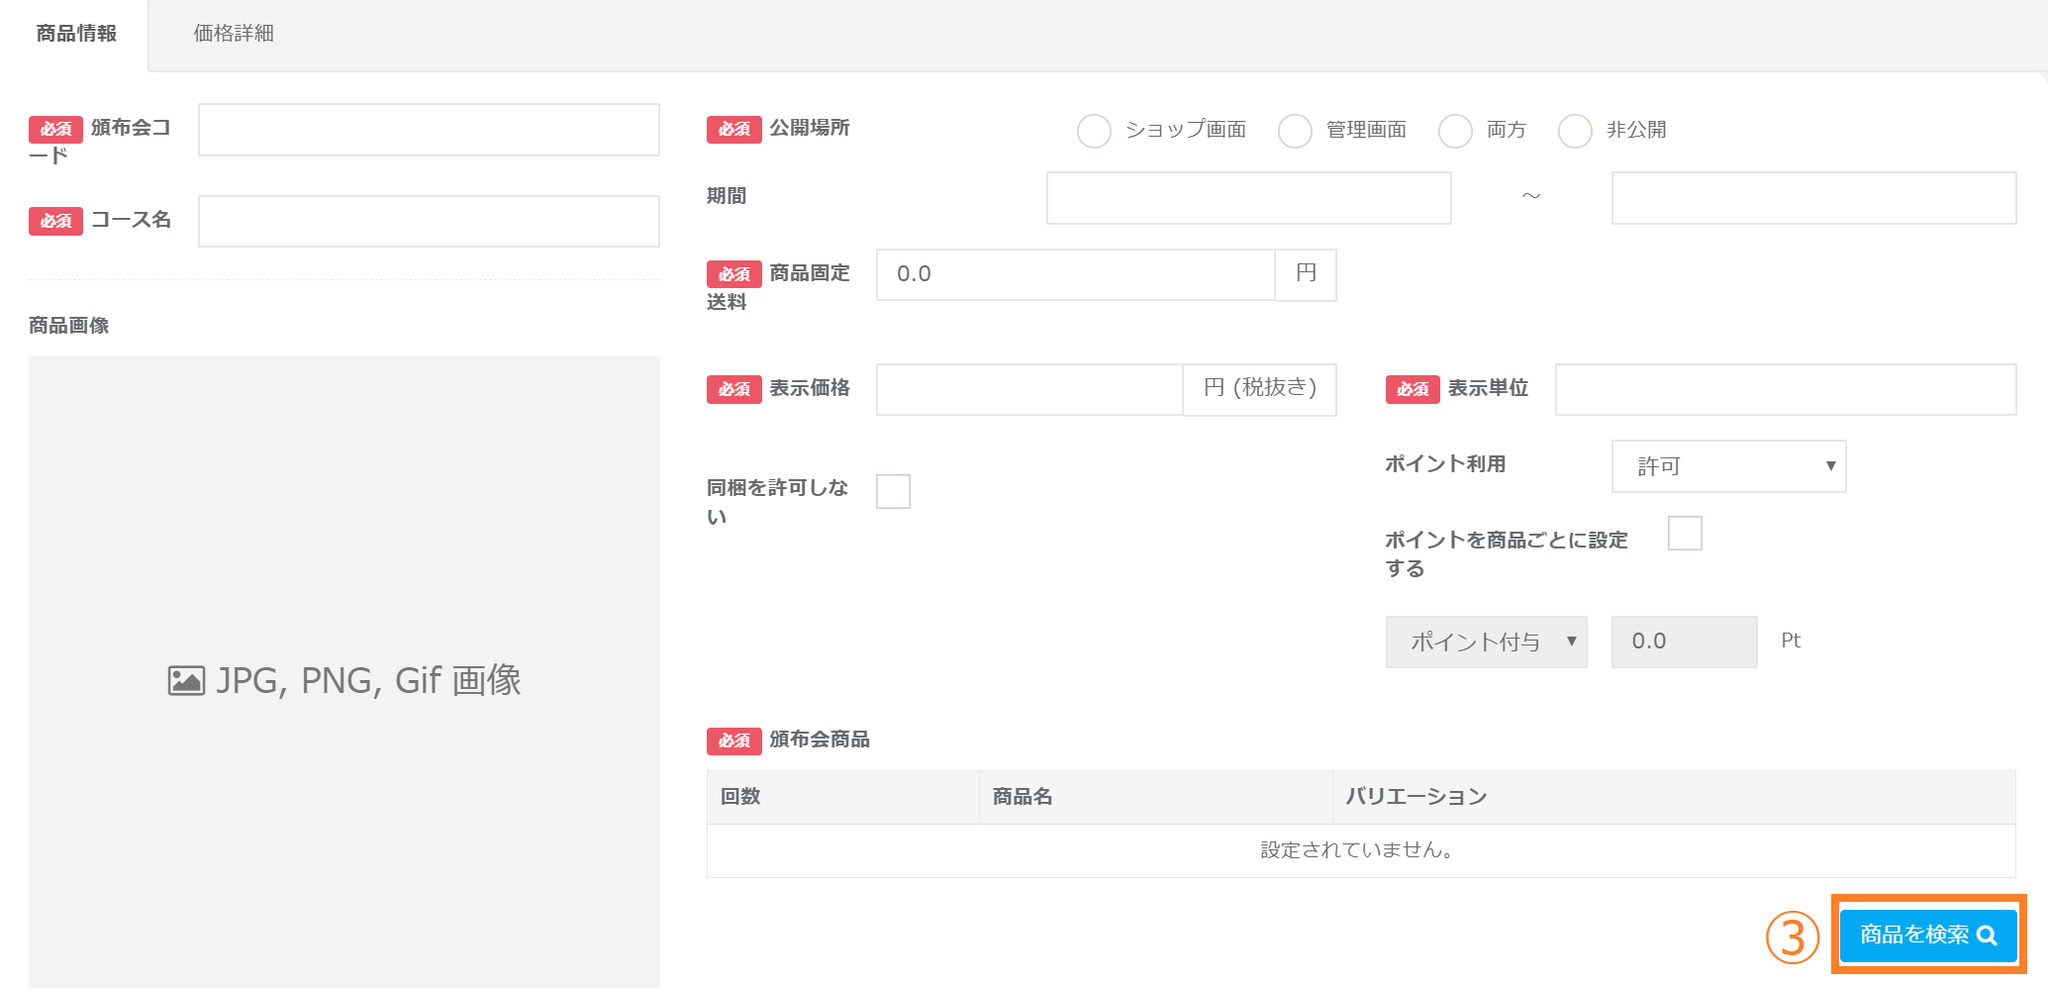Viewport: 2048px width, 993px height.
Task: Select the ショップ画面 radio button
Action: (1094, 131)
